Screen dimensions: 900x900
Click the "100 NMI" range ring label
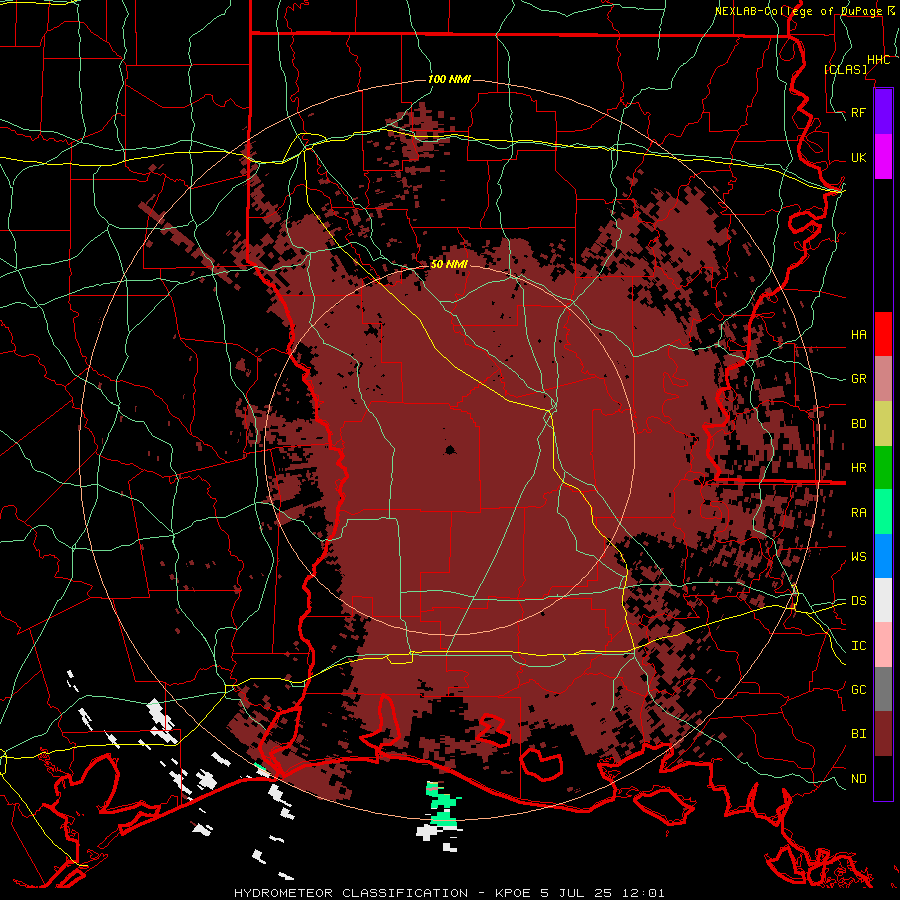click(449, 79)
